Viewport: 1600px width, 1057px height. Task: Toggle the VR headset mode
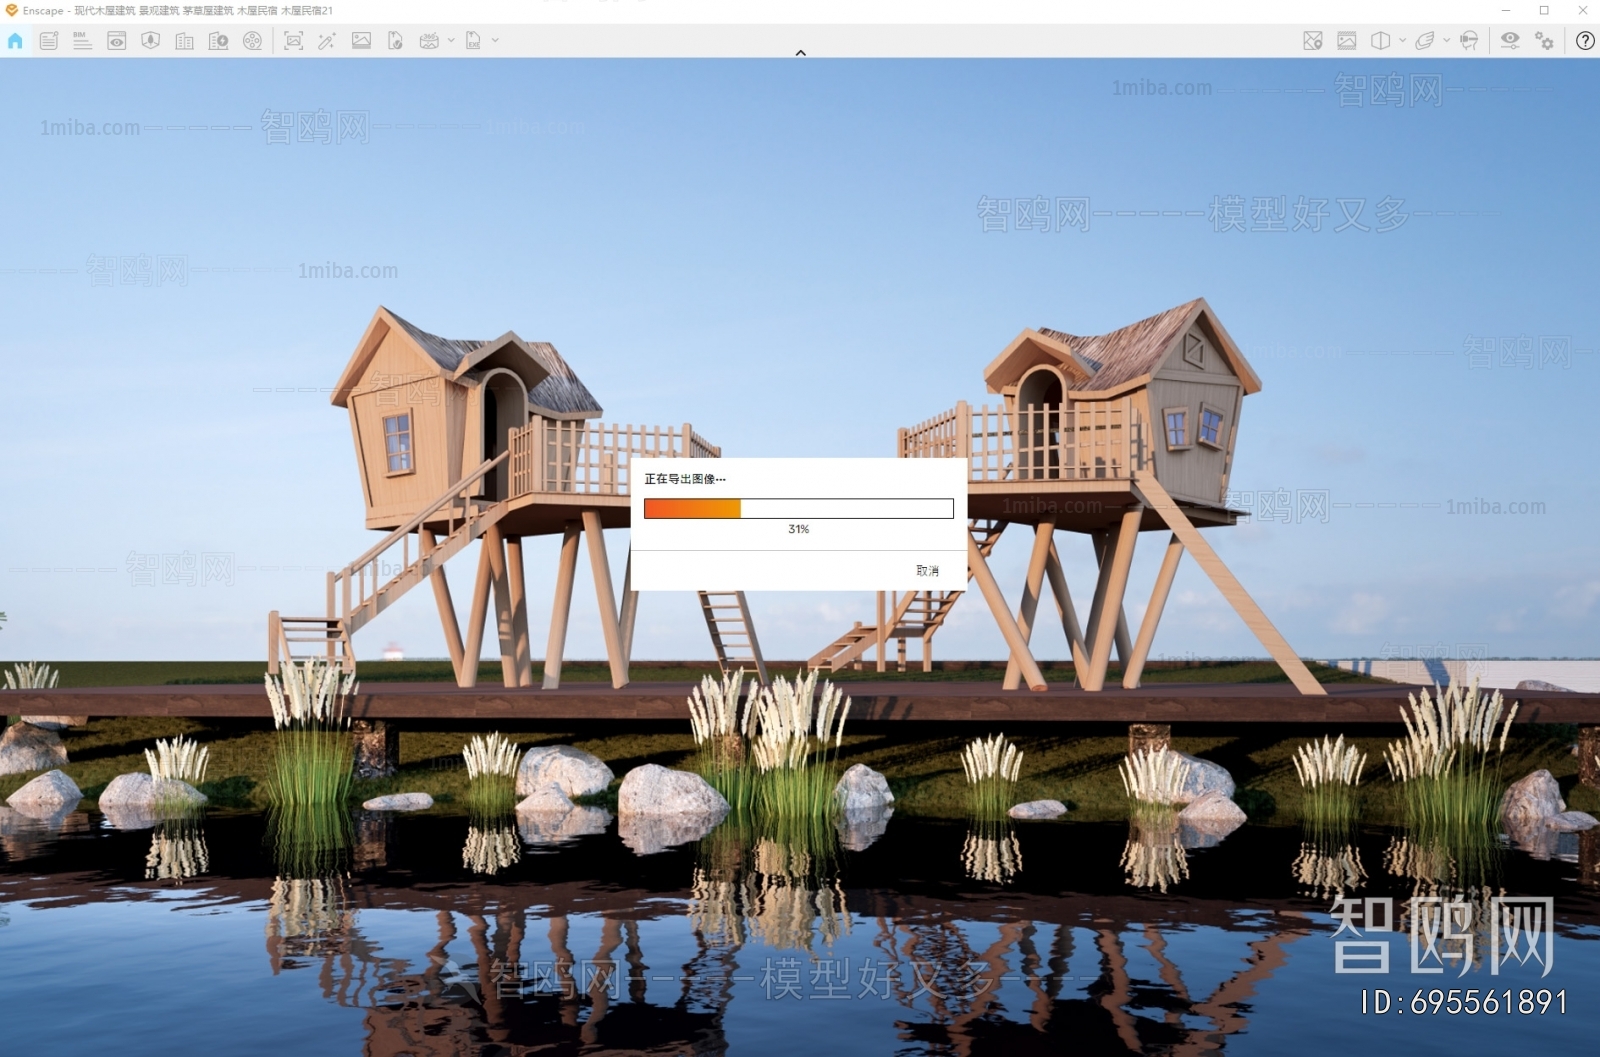[x=1469, y=41]
